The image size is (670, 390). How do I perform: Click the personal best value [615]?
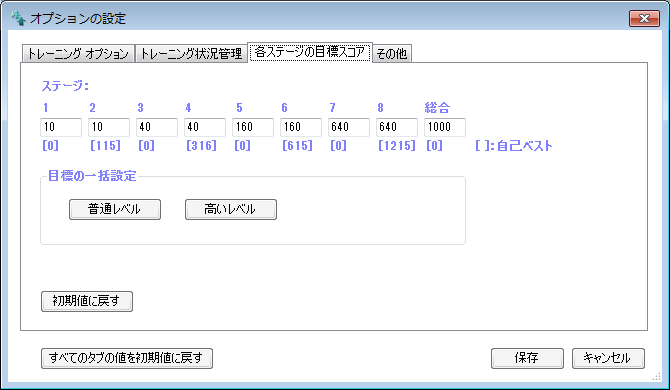pyautogui.click(x=297, y=146)
